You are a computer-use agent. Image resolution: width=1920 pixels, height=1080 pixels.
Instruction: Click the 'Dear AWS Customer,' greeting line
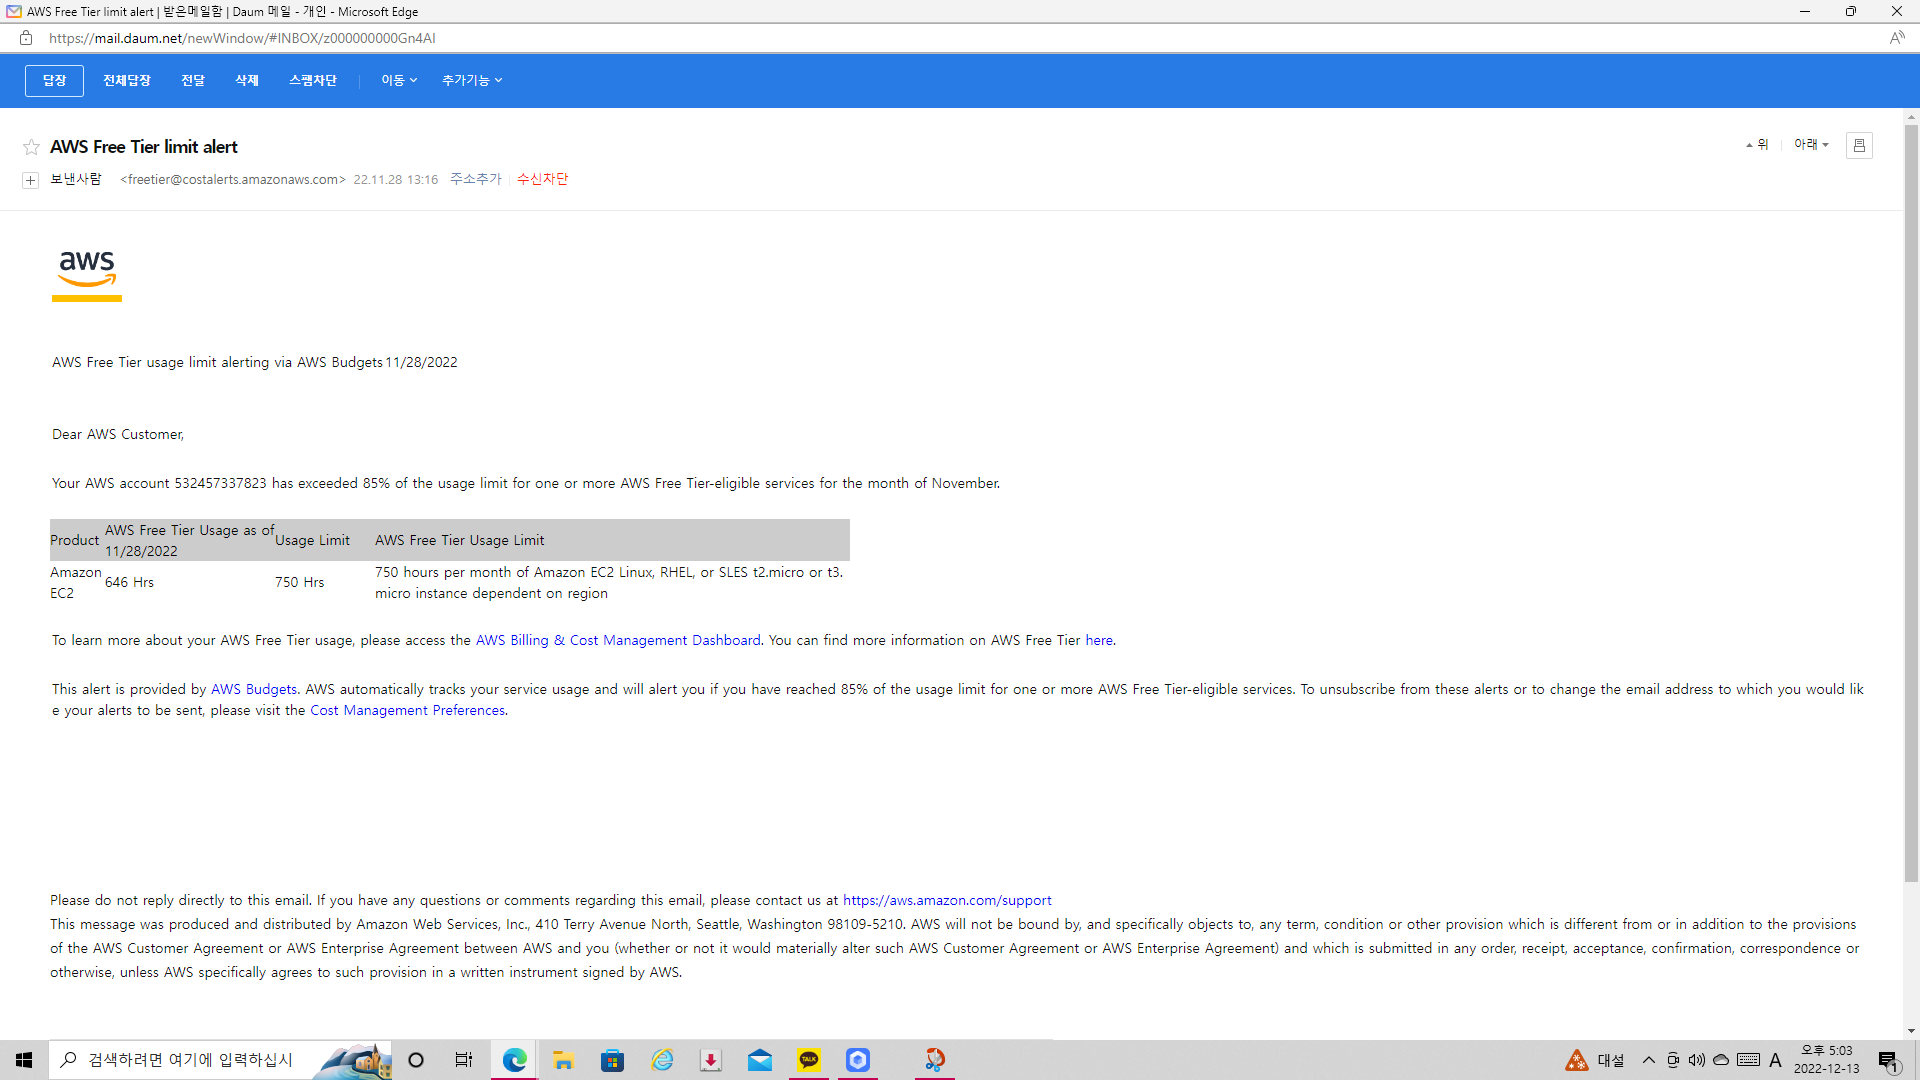pyautogui.click(x=118, y=434)
